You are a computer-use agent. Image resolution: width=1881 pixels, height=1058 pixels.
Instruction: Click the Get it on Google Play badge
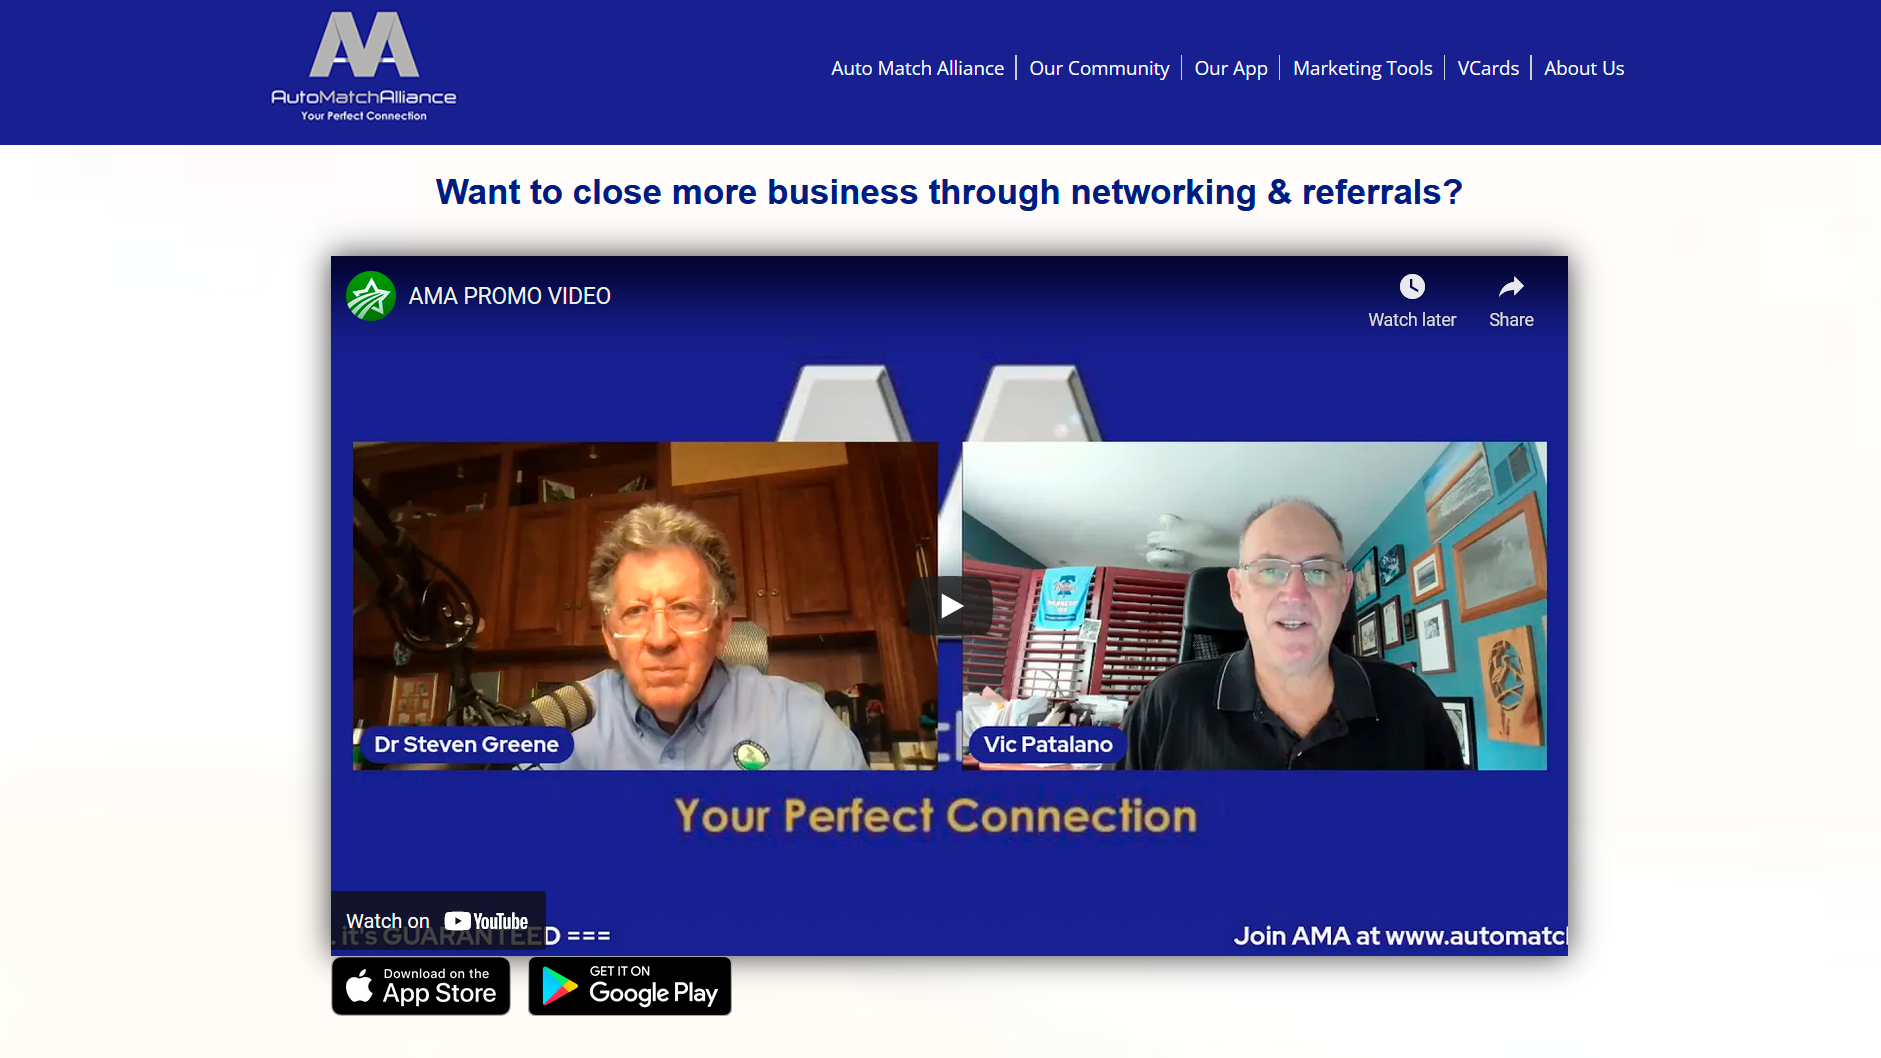click(x=630, y=986)
